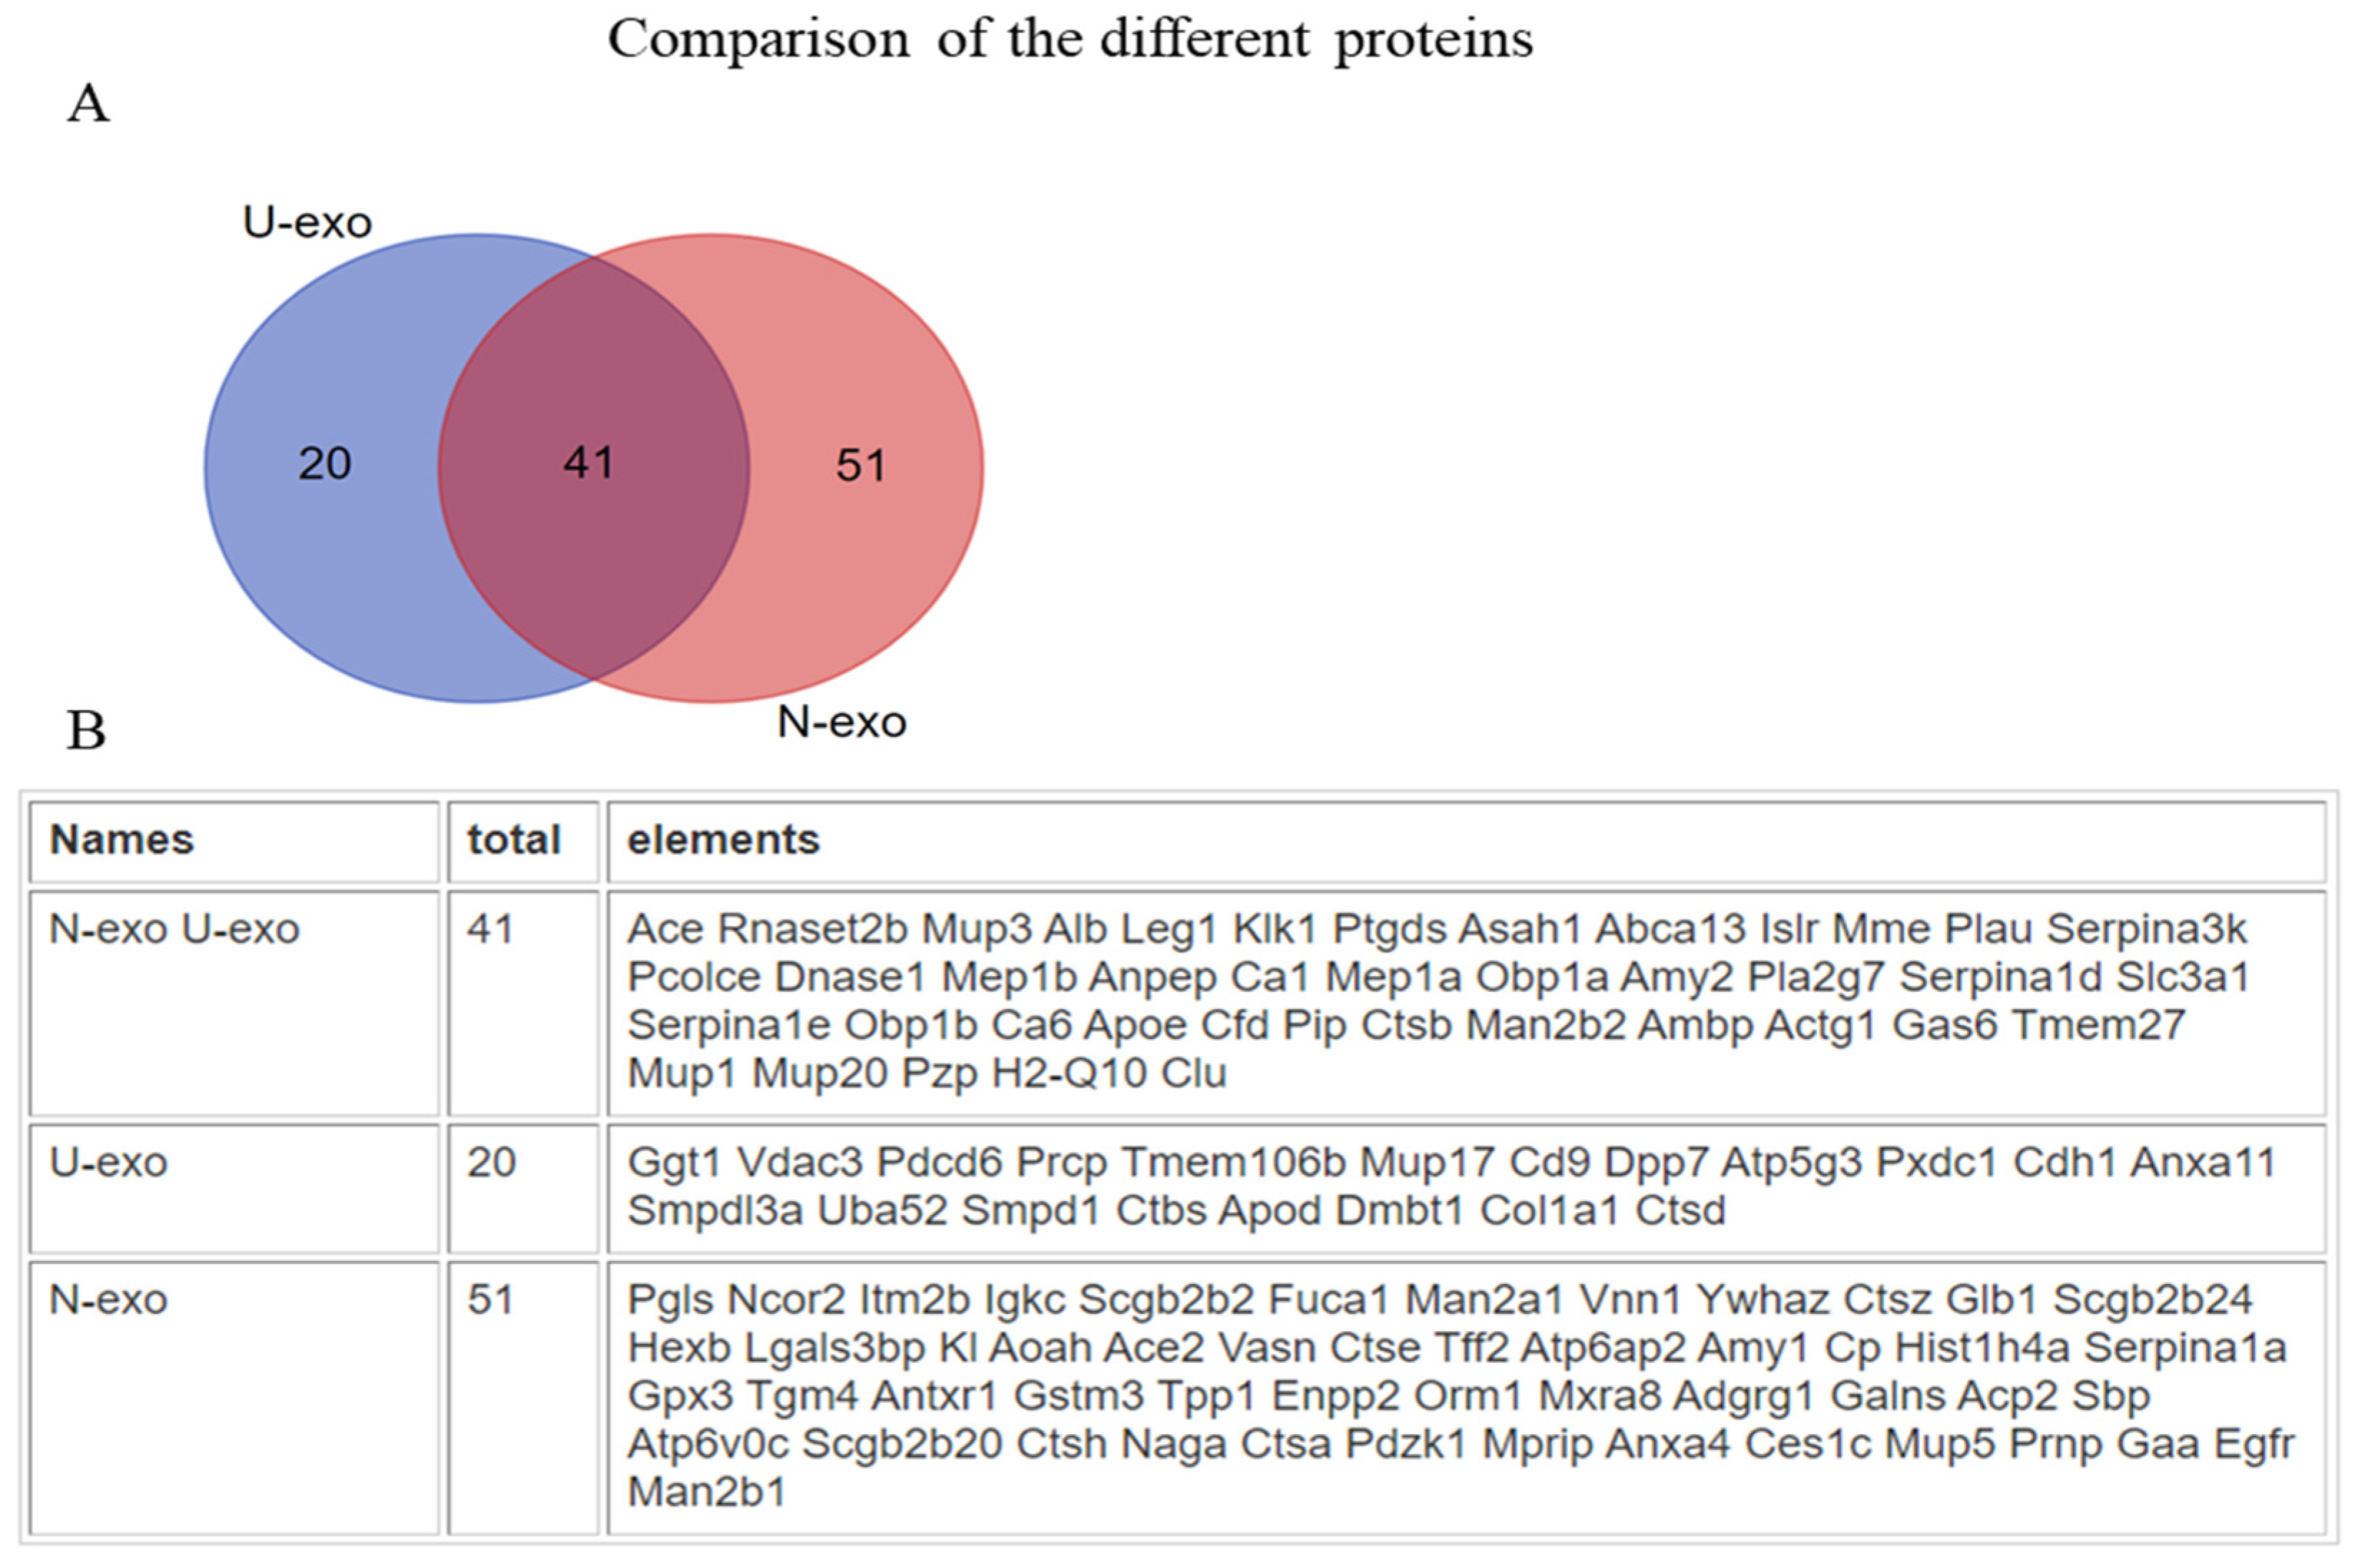Screen dimensions: 2355x1568
Task: Click the blue U-exo only region showing 20
Action: (x=324, y=464)
